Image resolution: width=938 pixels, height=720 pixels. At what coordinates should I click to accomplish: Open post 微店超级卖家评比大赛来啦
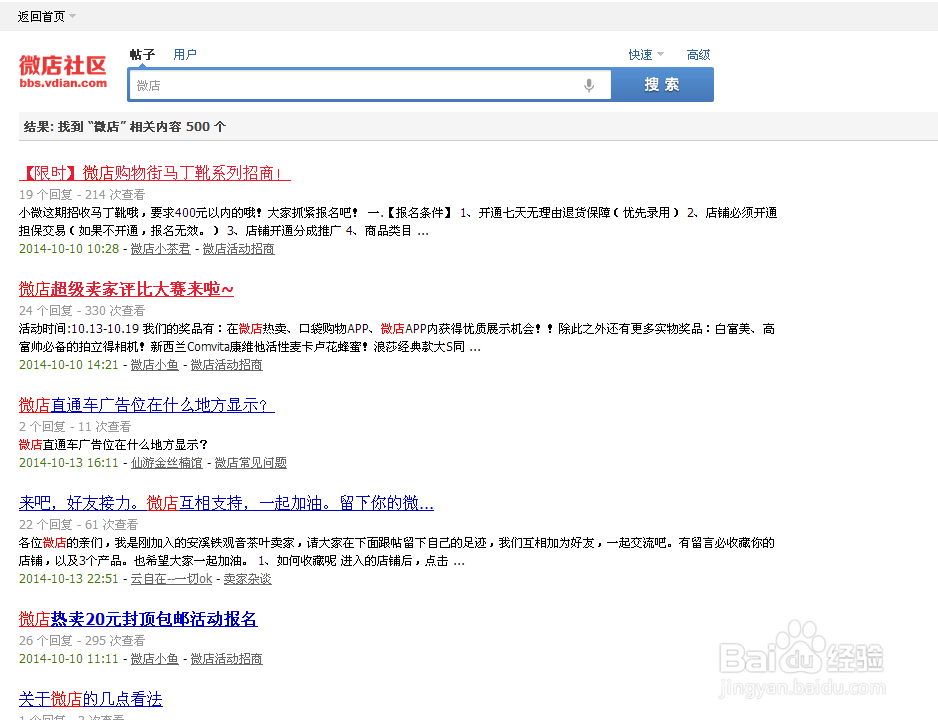pos(126,289)
